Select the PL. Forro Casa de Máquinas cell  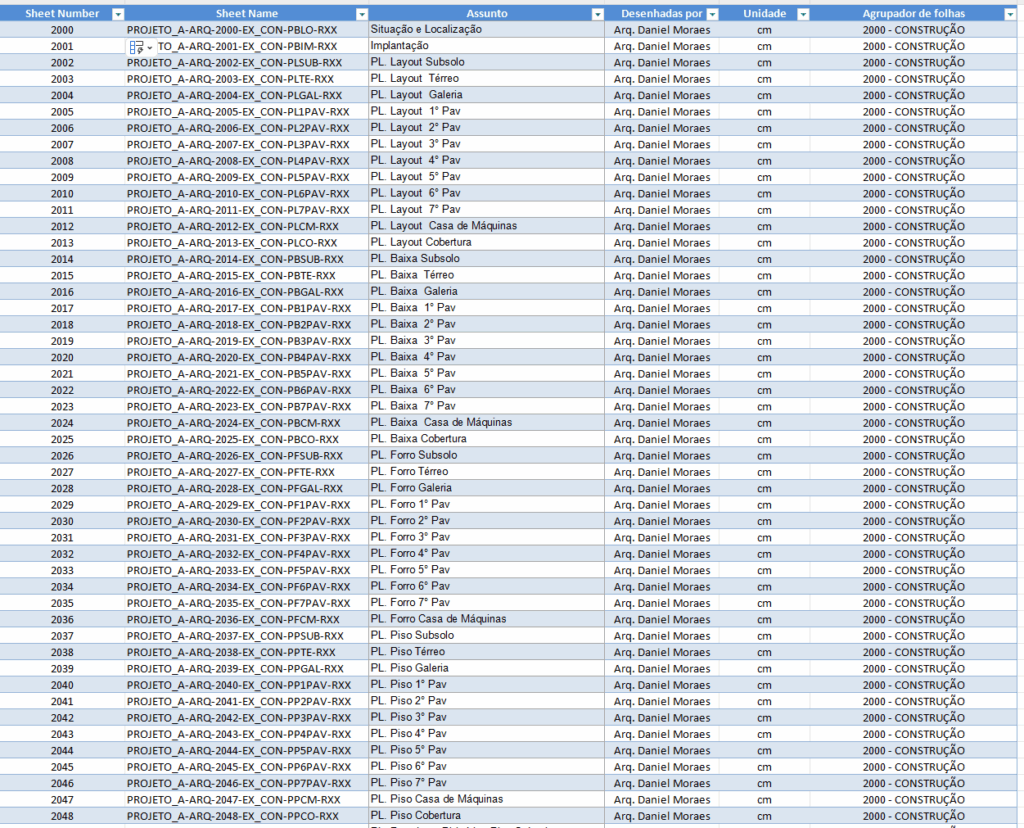487,620
